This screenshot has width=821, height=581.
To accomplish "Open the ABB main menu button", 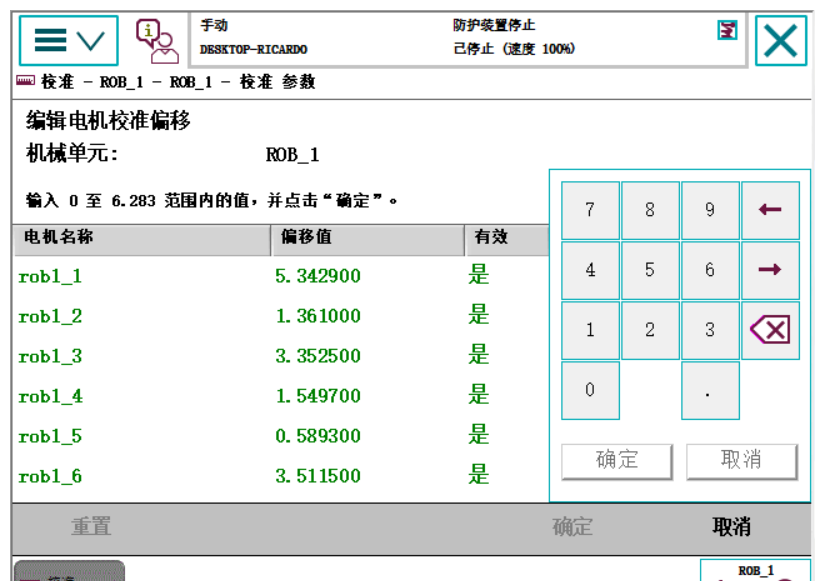I will click(69, 40).
